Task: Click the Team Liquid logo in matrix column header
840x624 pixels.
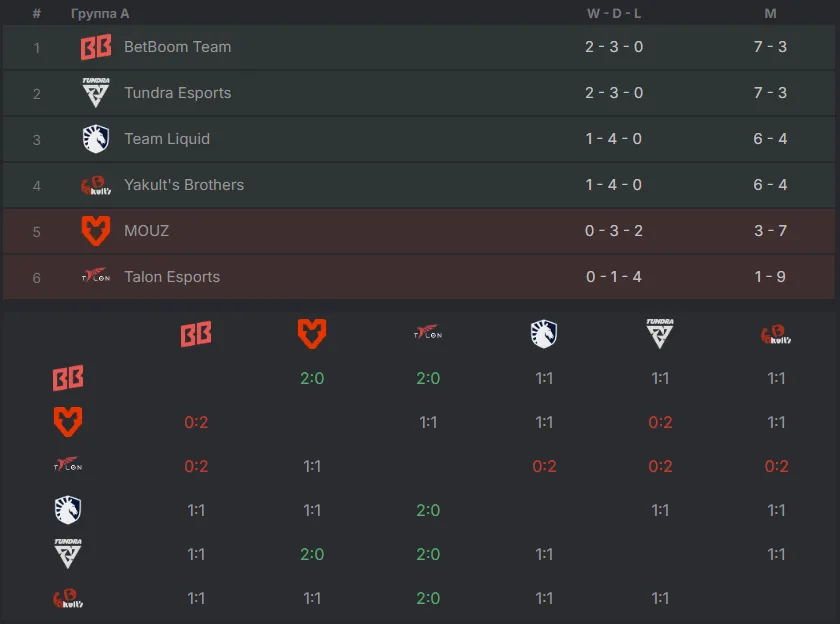Action: [544, 334]
